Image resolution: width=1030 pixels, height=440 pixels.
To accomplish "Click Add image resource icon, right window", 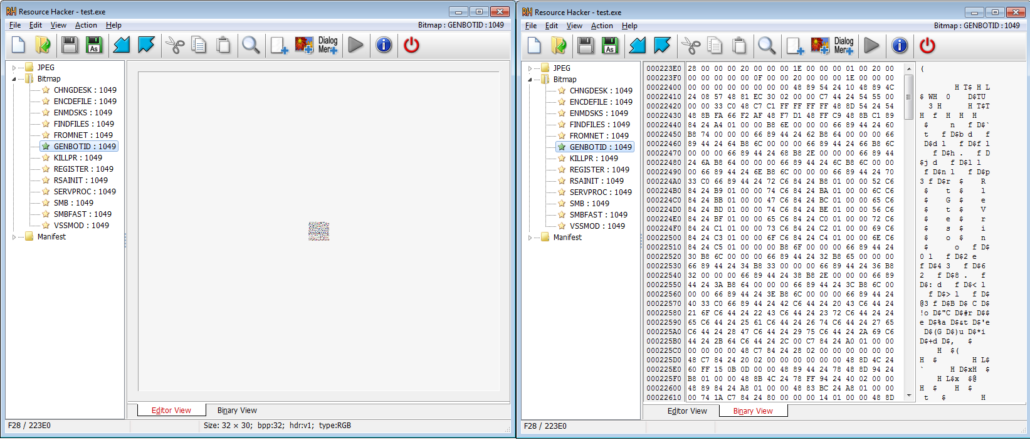I will [818, 45].
